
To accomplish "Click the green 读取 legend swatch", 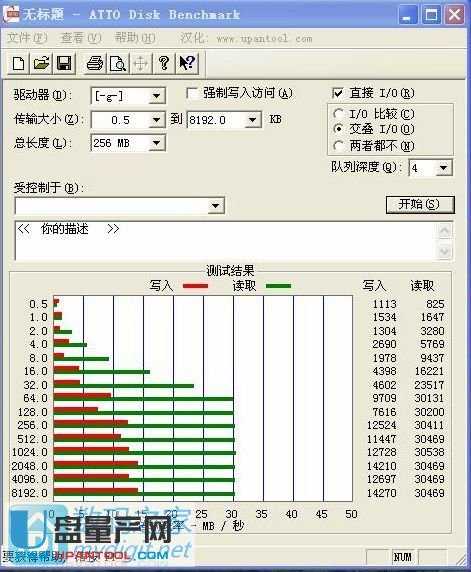I will pyautogui.click(x=278, y=286).
